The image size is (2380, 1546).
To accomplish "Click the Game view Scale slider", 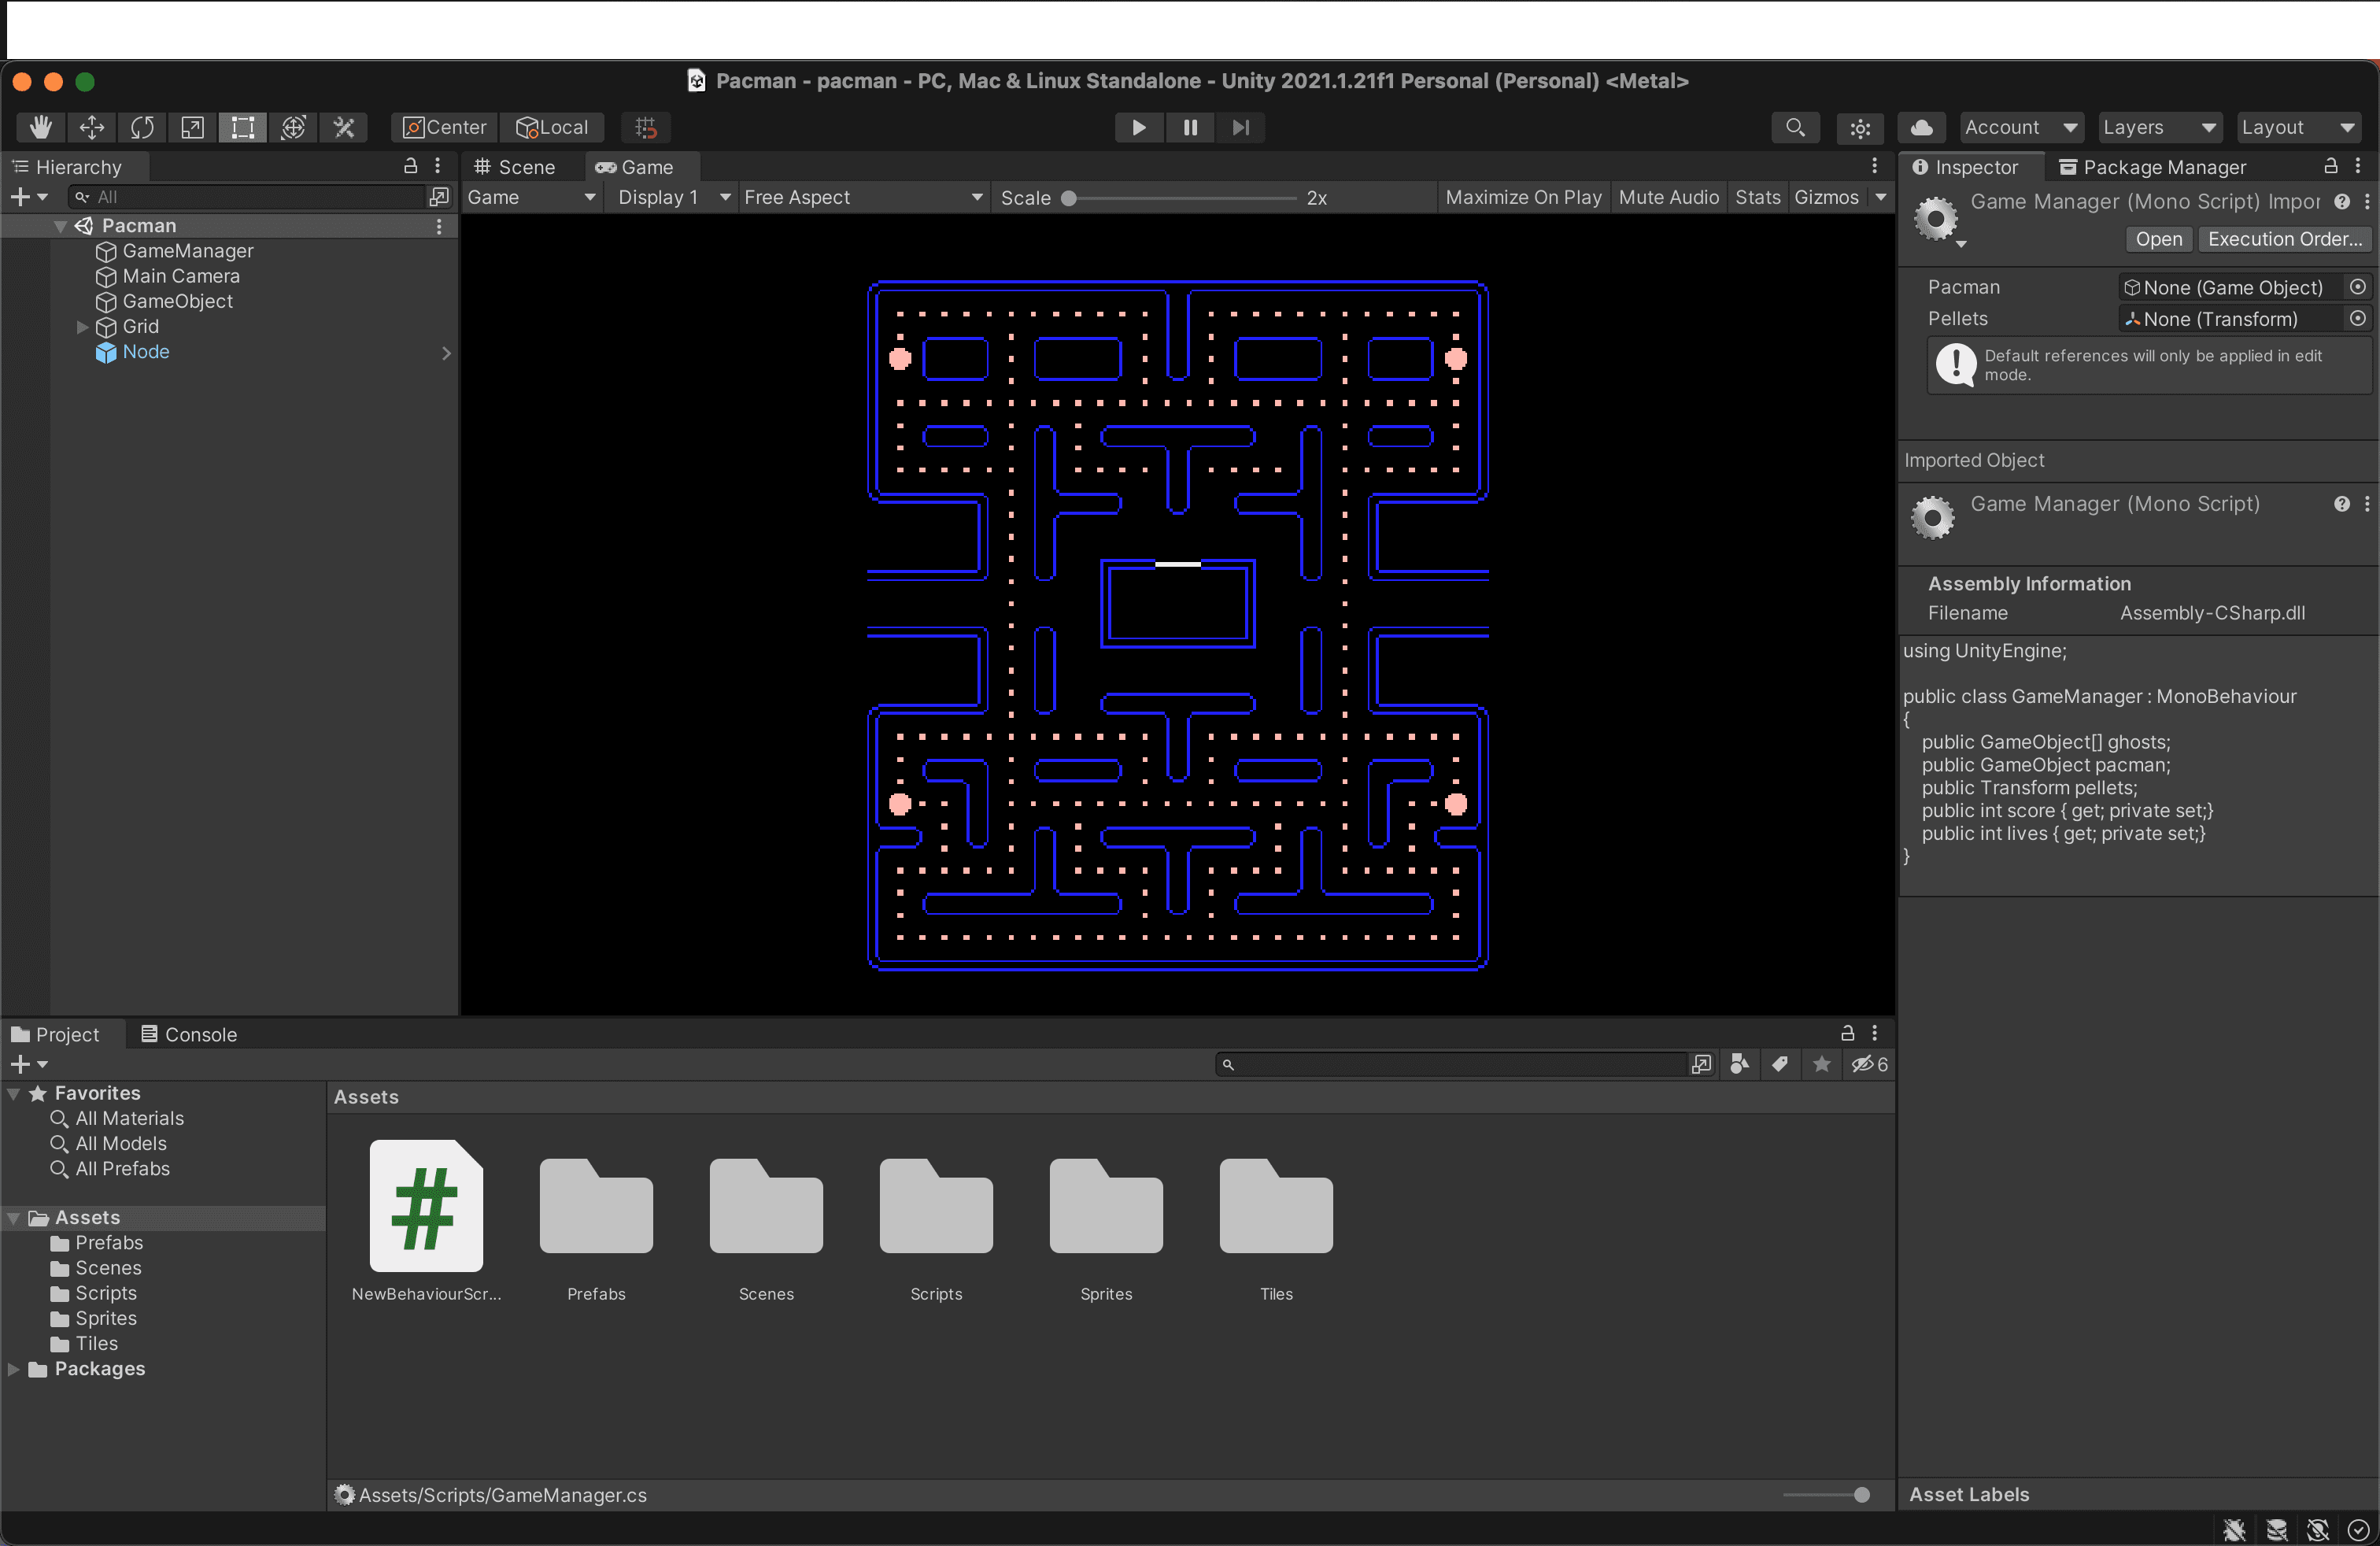I will coord(1178,198).
